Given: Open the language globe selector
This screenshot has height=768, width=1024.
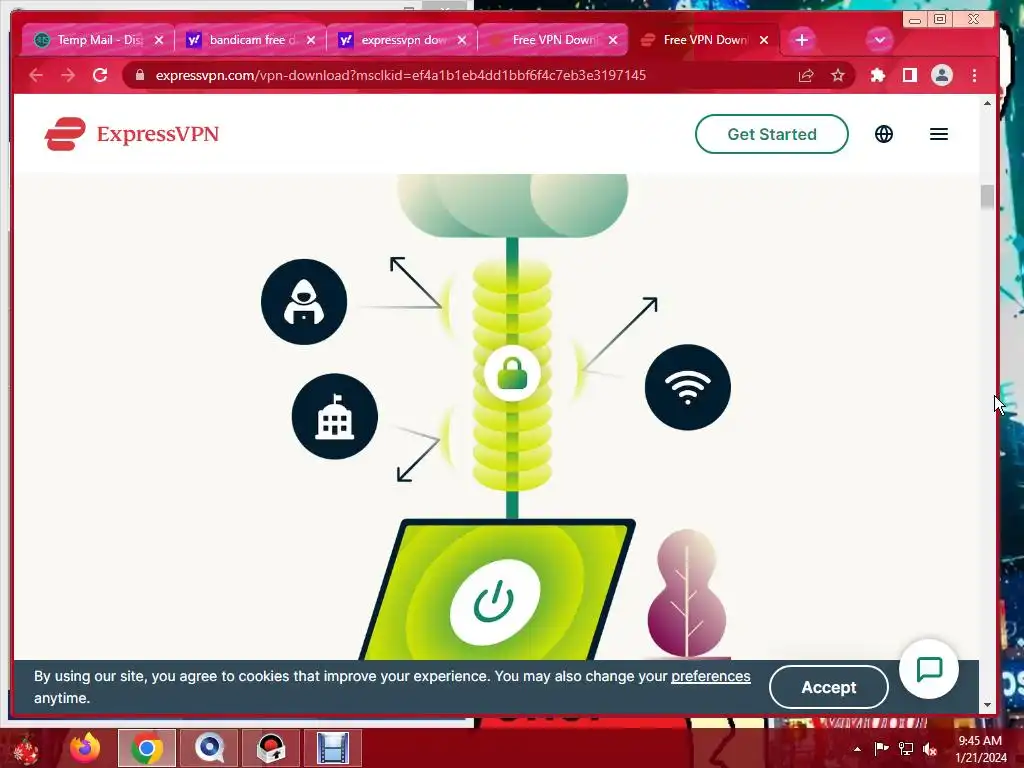Looking at the screenshot, I should [884, 134].
